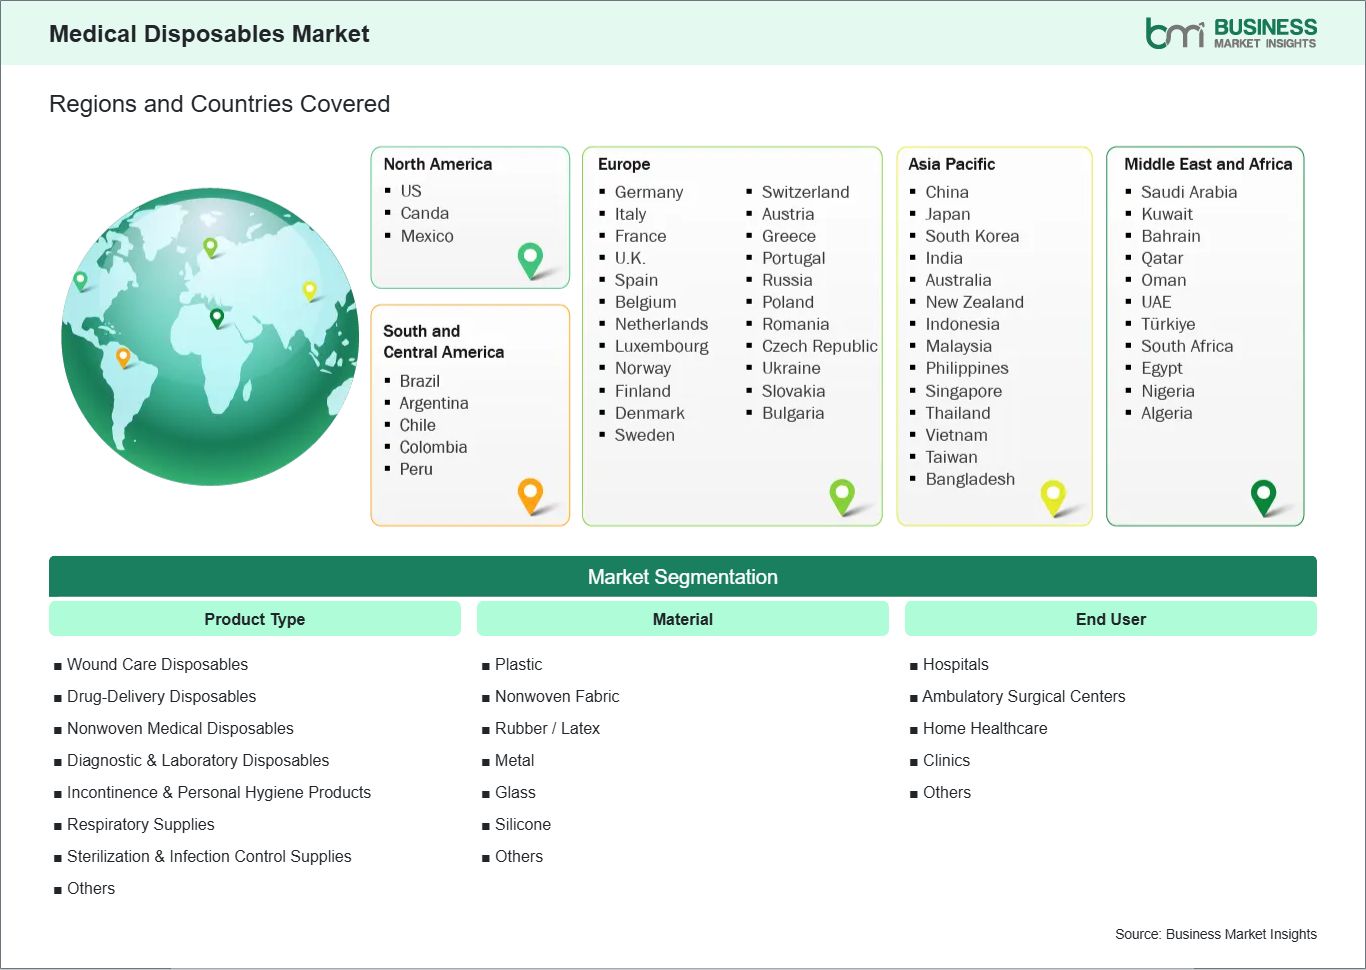The image size is (1366, 970).
Task: Click the dark green map pin on the globe
Action: tap(217, 318)
